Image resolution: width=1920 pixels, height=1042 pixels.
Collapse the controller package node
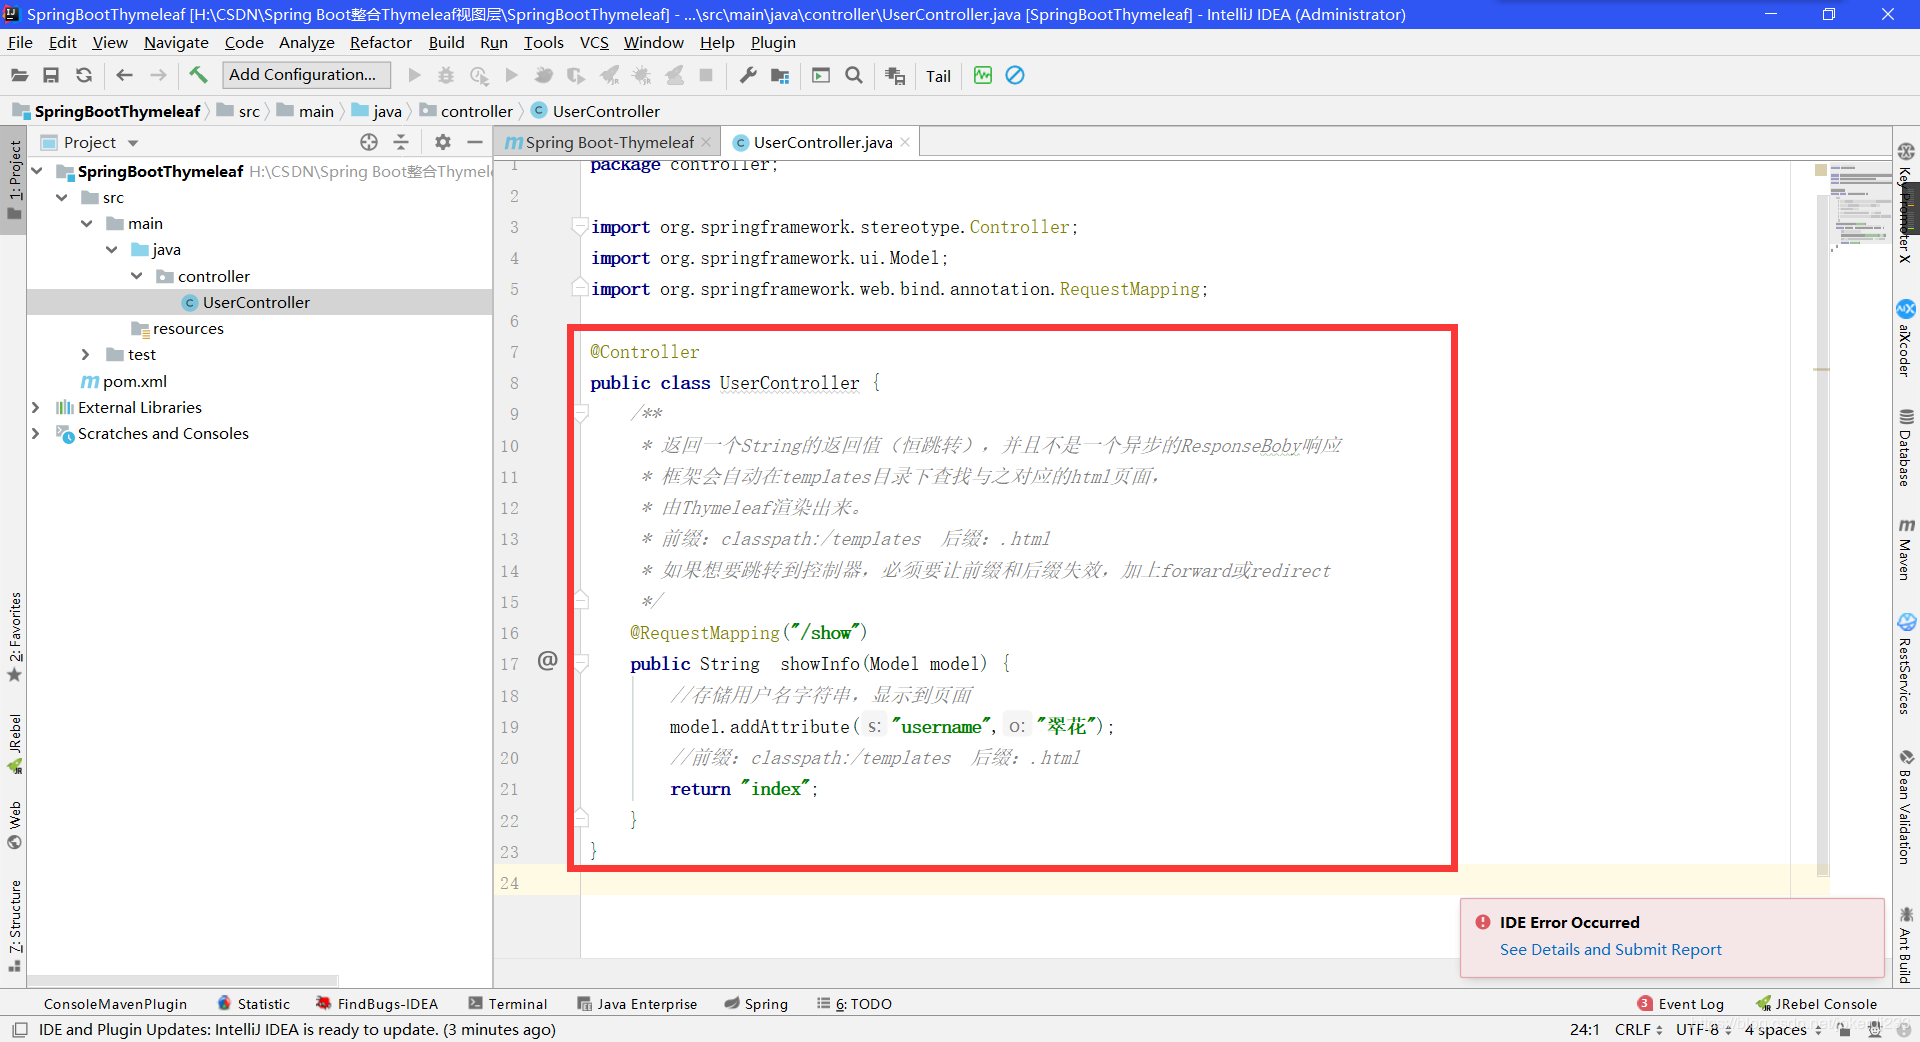[137, 276]
